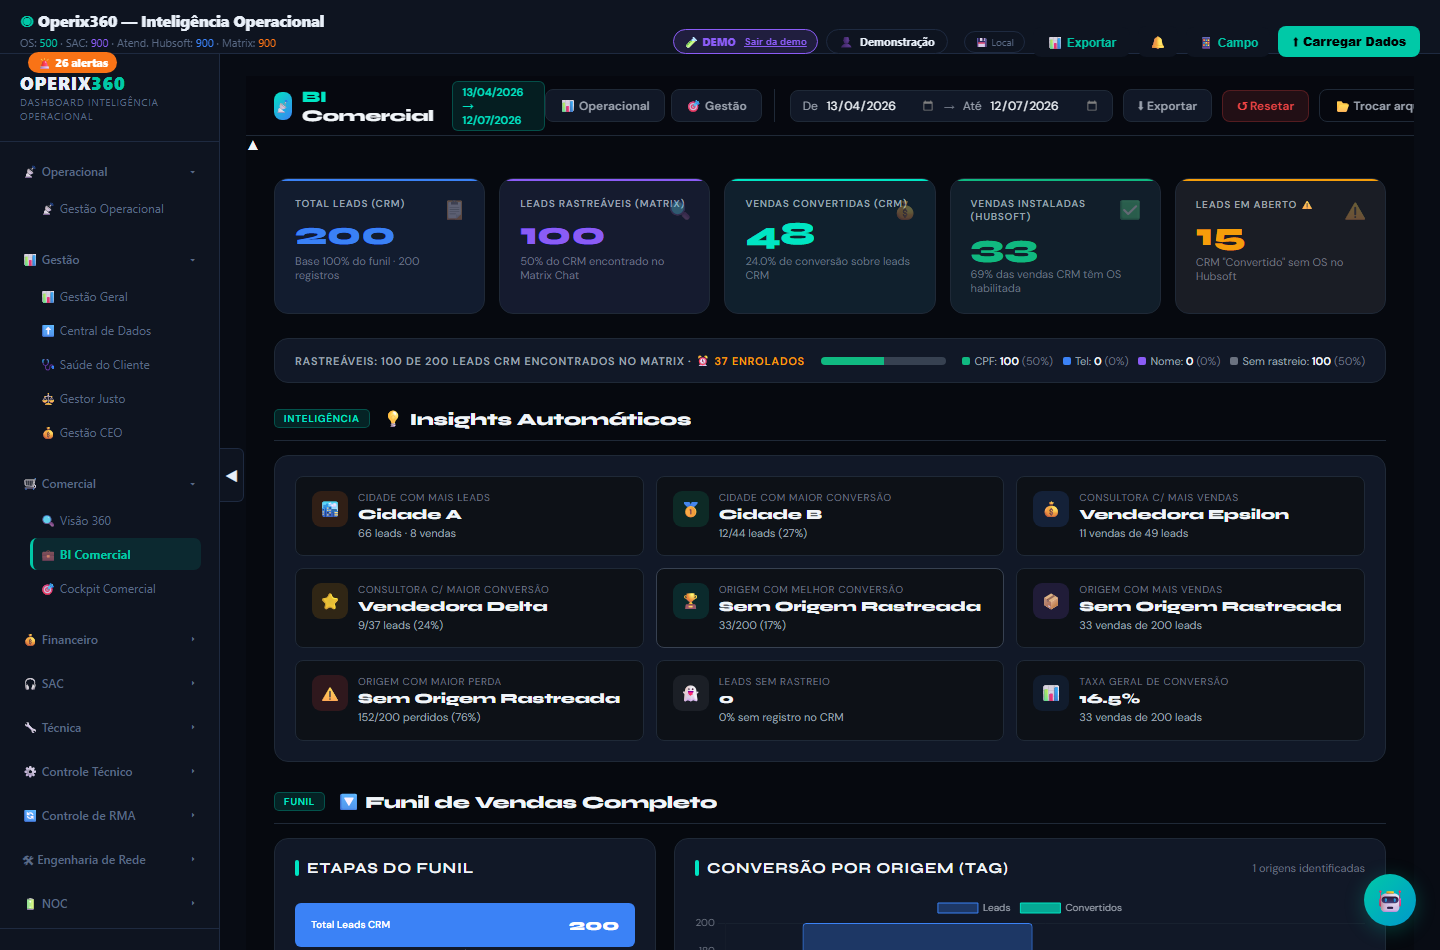The height and width of the screenshot is (950, 1440).
Task: Click the BI Comercial page logo icon
Action: [283, 106]
